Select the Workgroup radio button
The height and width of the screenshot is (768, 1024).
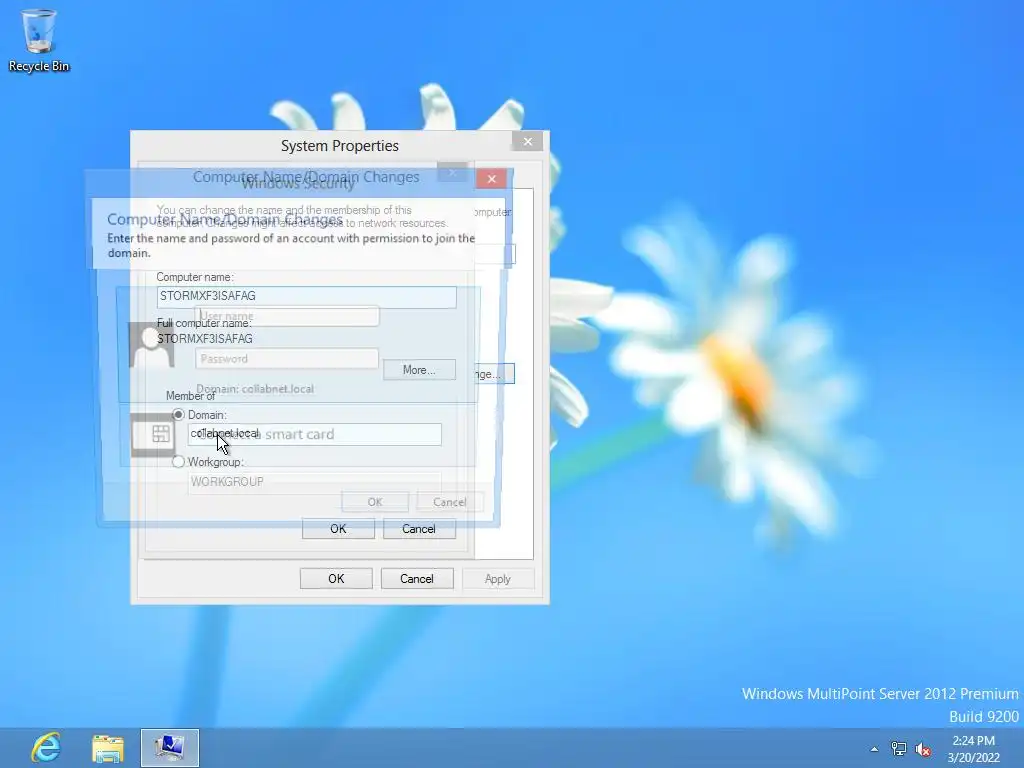tap(178, 462)
